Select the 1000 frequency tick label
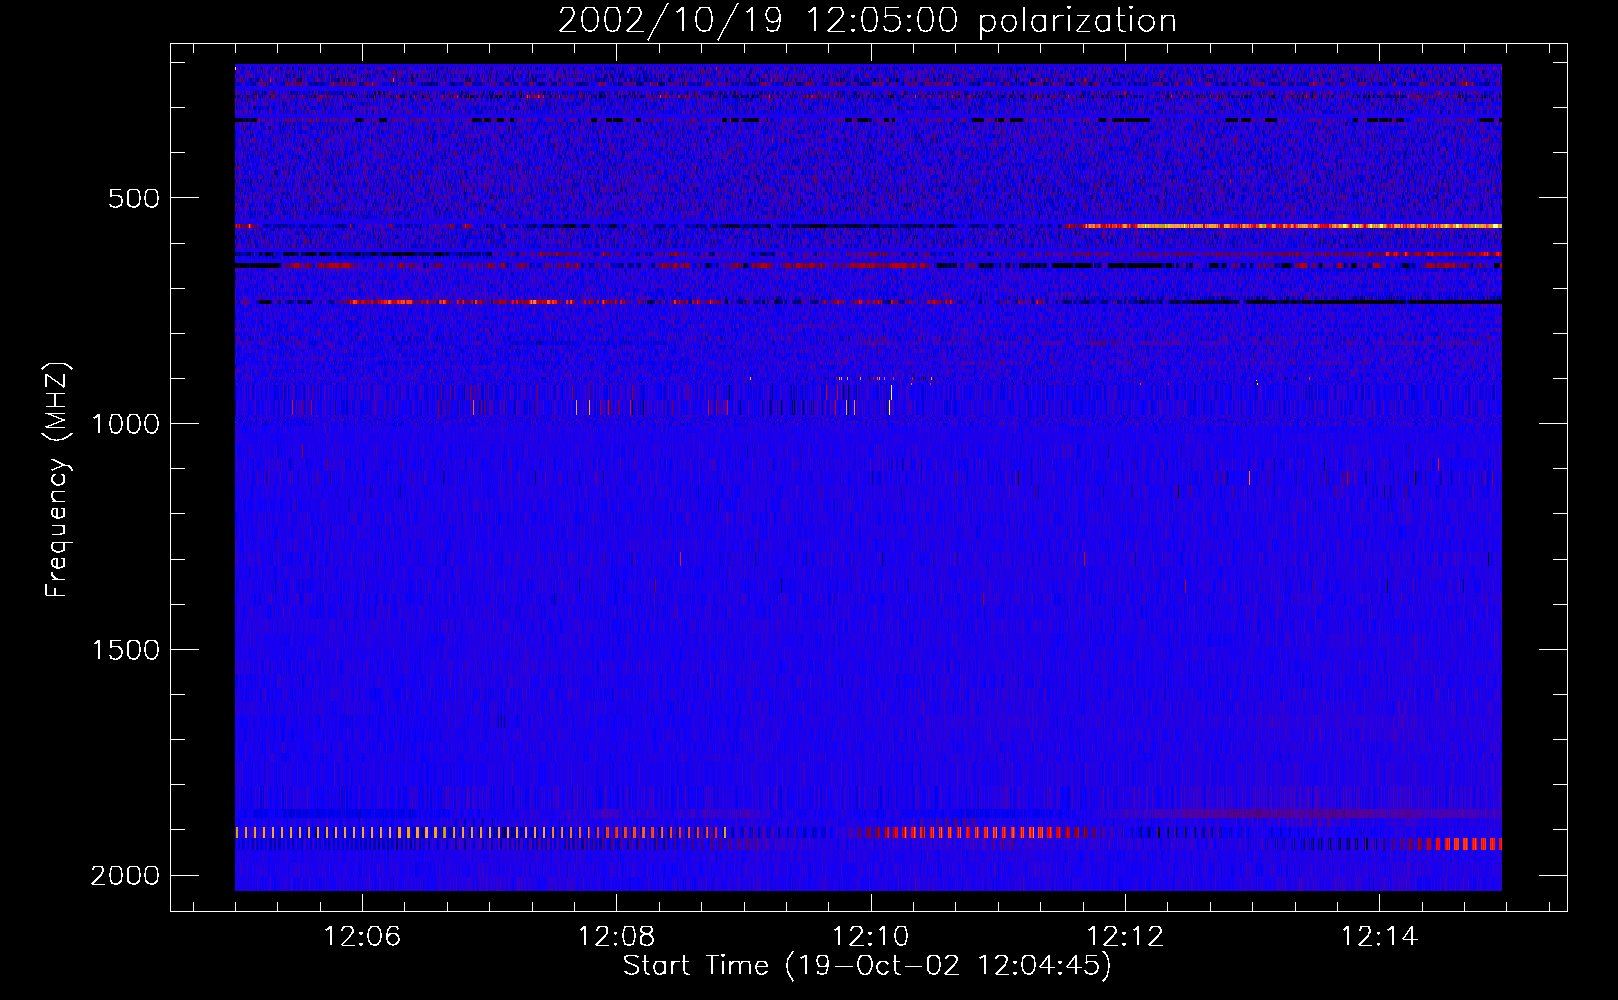 click(125, 424)
